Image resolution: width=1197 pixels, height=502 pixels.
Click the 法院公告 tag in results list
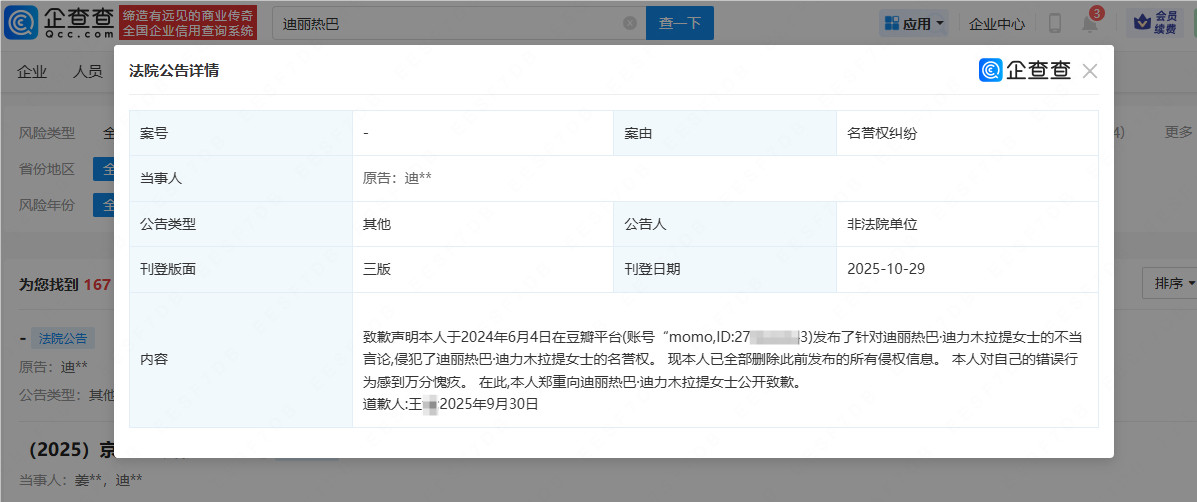coord(63,339)
